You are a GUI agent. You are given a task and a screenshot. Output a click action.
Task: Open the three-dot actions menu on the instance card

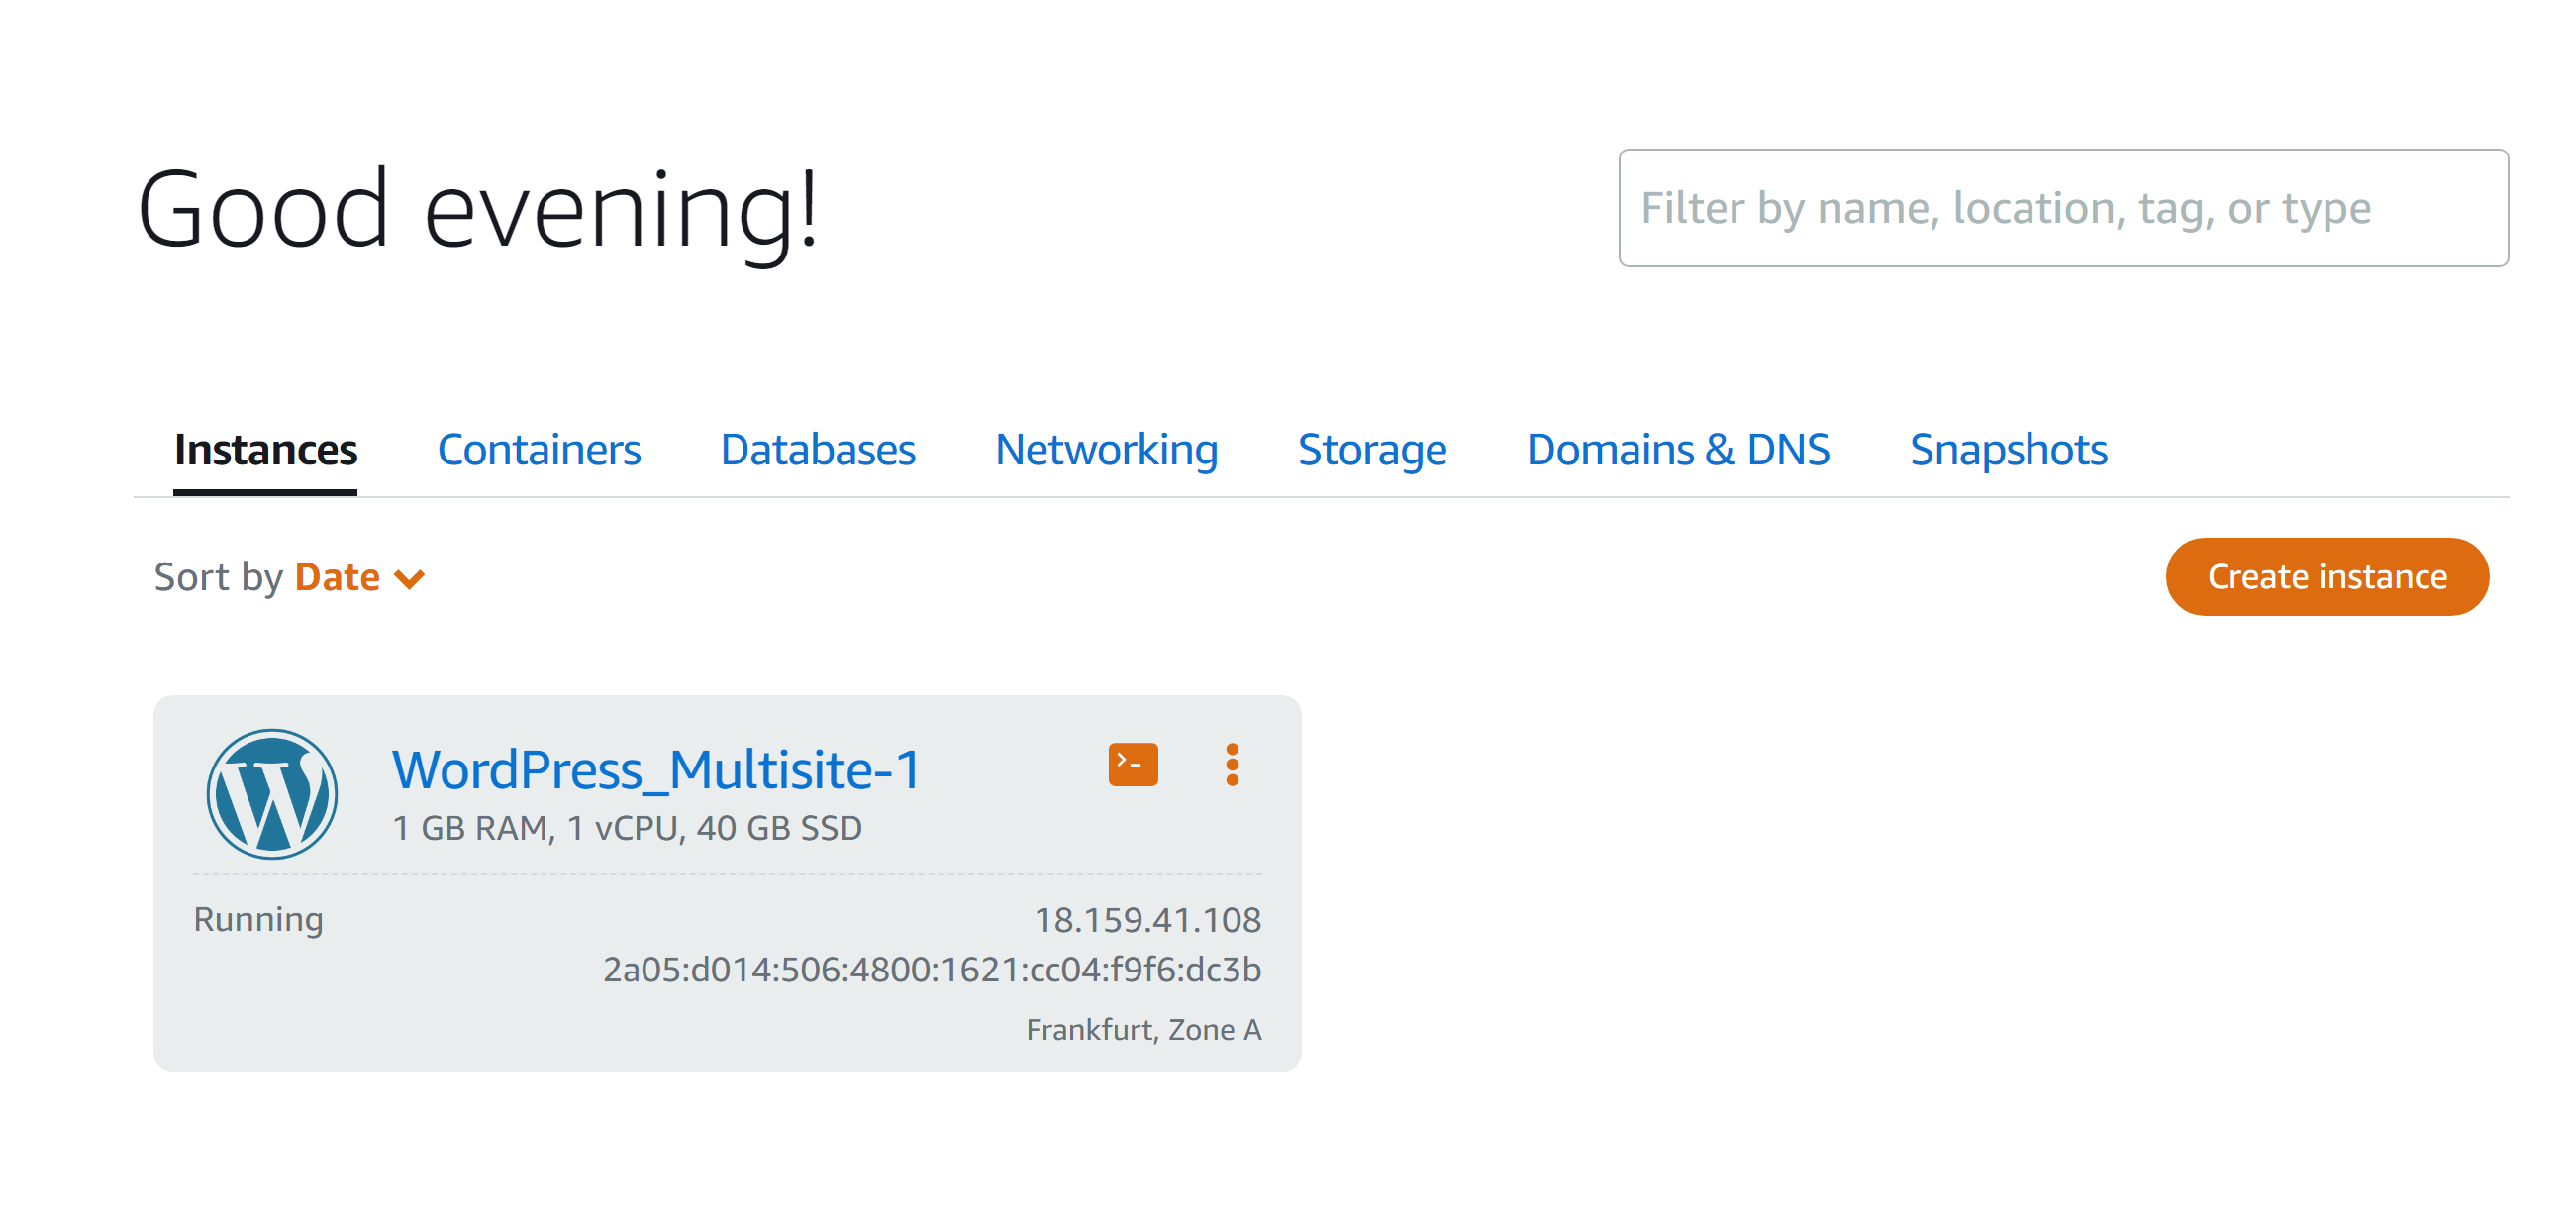1232,763
